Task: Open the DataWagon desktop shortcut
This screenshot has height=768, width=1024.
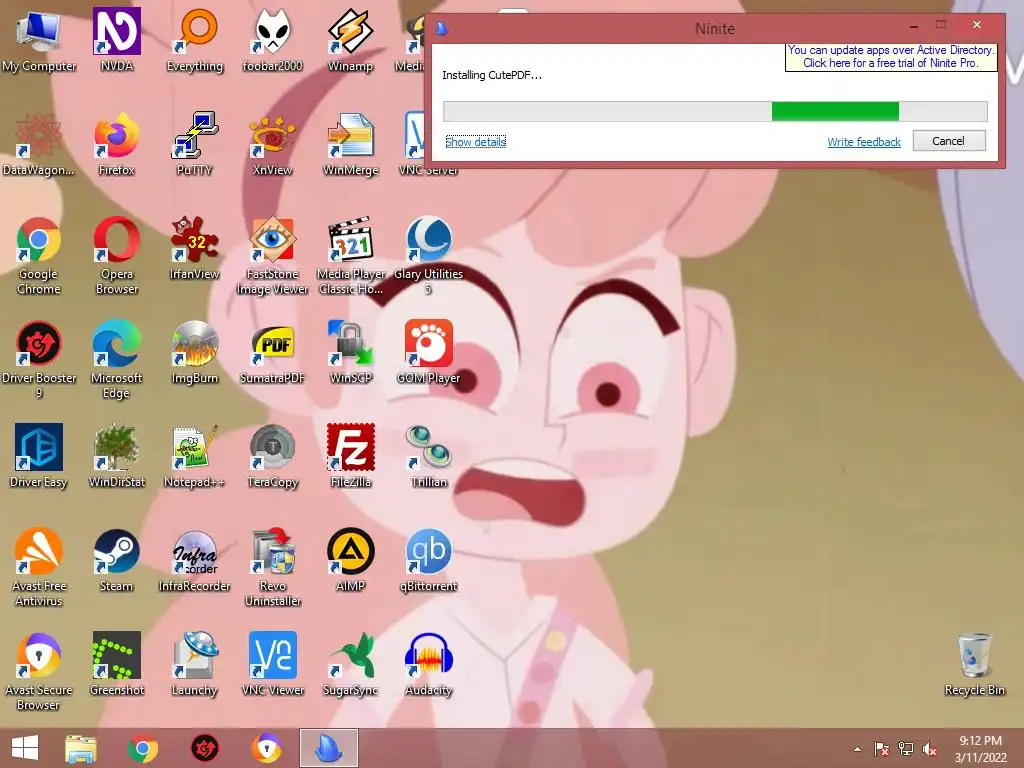Action: tap(39, 144)
